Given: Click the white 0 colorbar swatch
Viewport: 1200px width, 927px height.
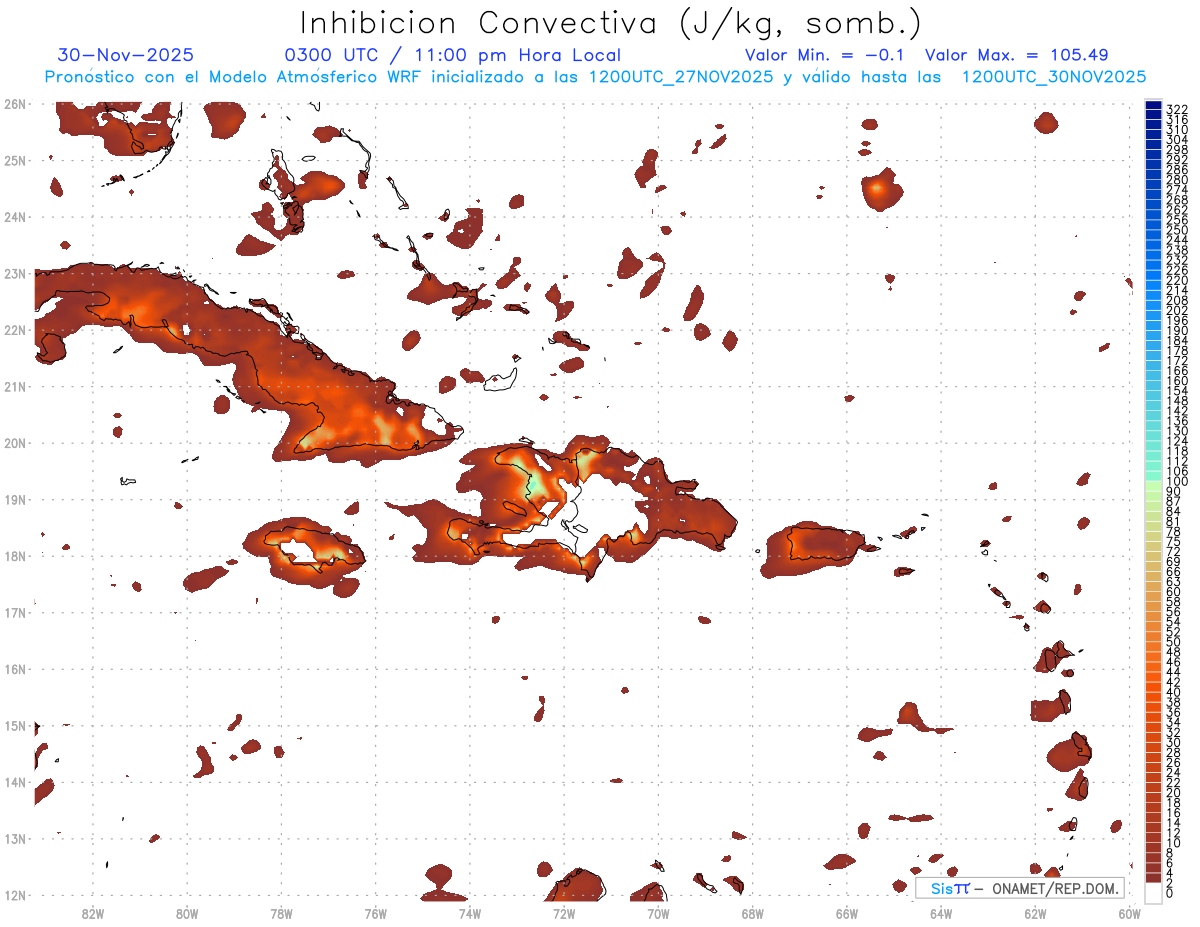Looking at the screenshot, I should click(1153, 893).
